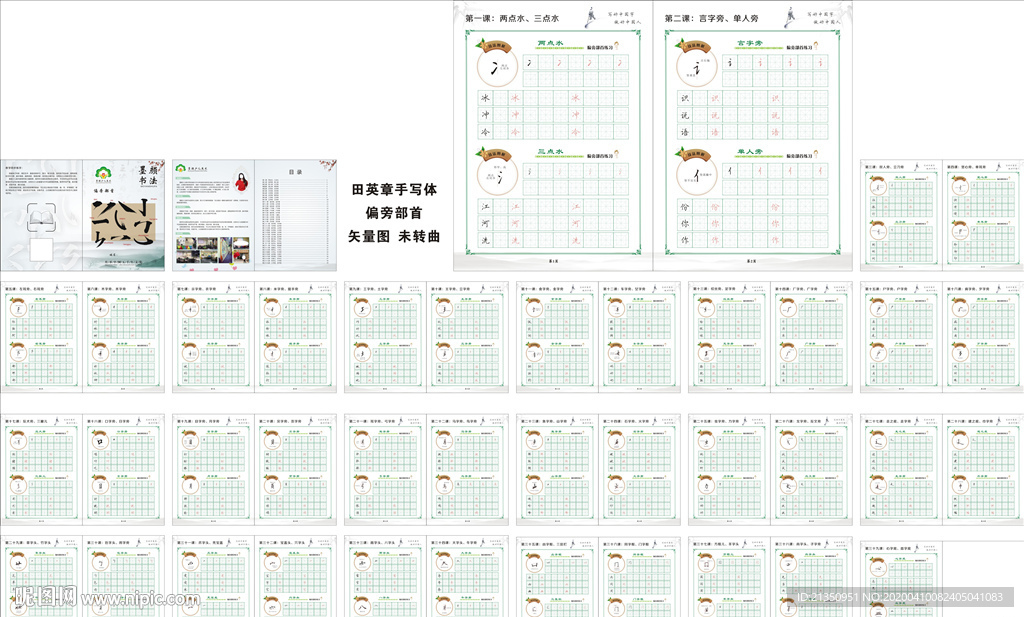Click the black 冰 character in practice grid

(x=485, y=98)
